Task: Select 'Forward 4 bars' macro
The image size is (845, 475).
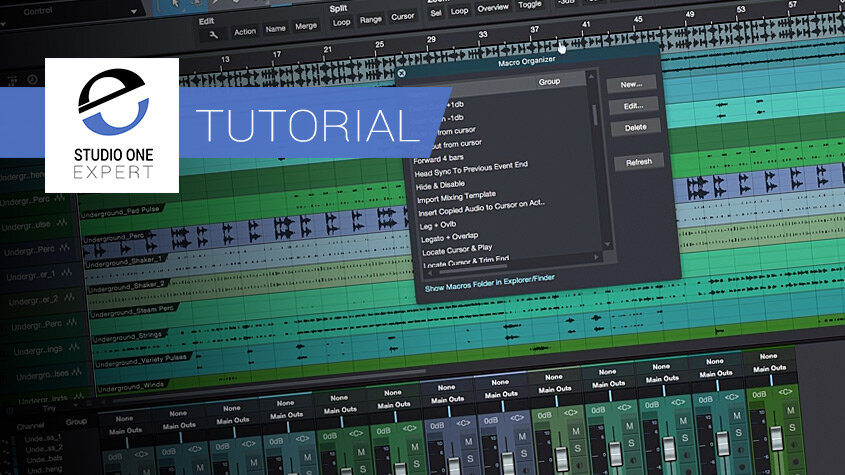Action: click(438, 159)
